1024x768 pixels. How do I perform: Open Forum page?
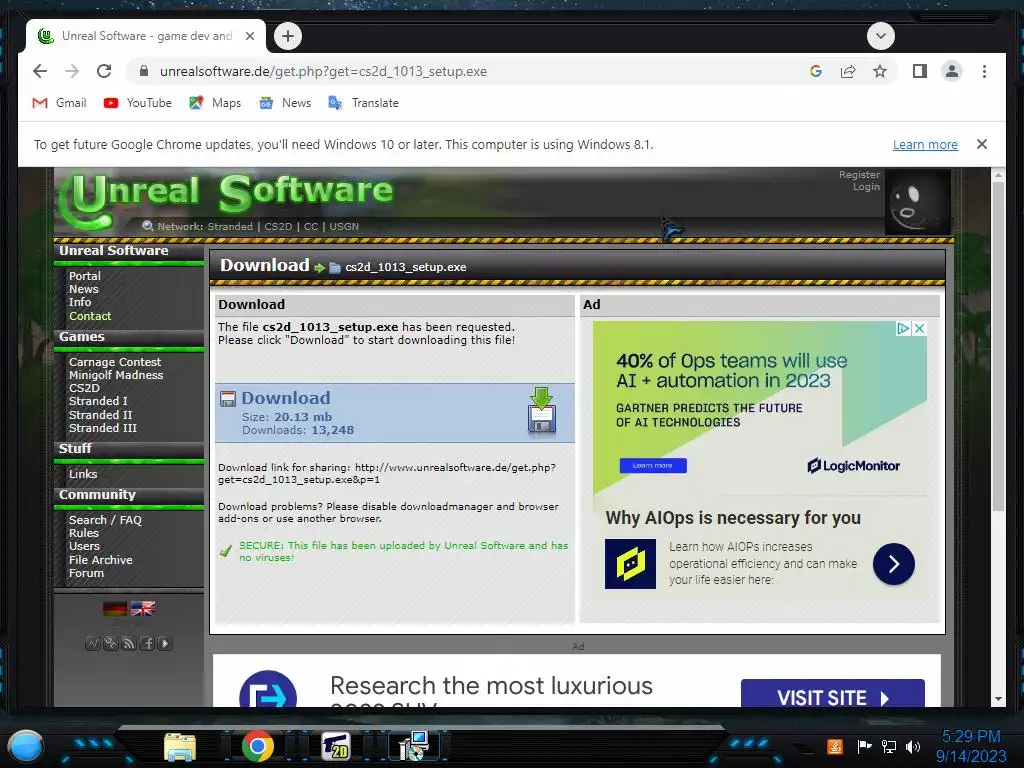[x=86, y=573]
